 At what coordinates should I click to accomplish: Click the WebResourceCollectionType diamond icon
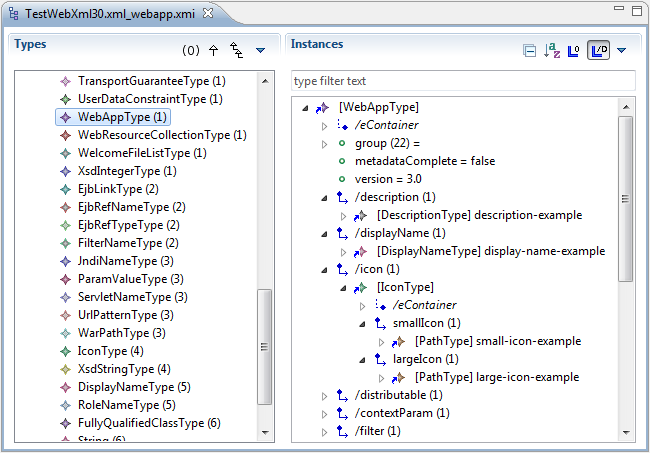point(65,135)
